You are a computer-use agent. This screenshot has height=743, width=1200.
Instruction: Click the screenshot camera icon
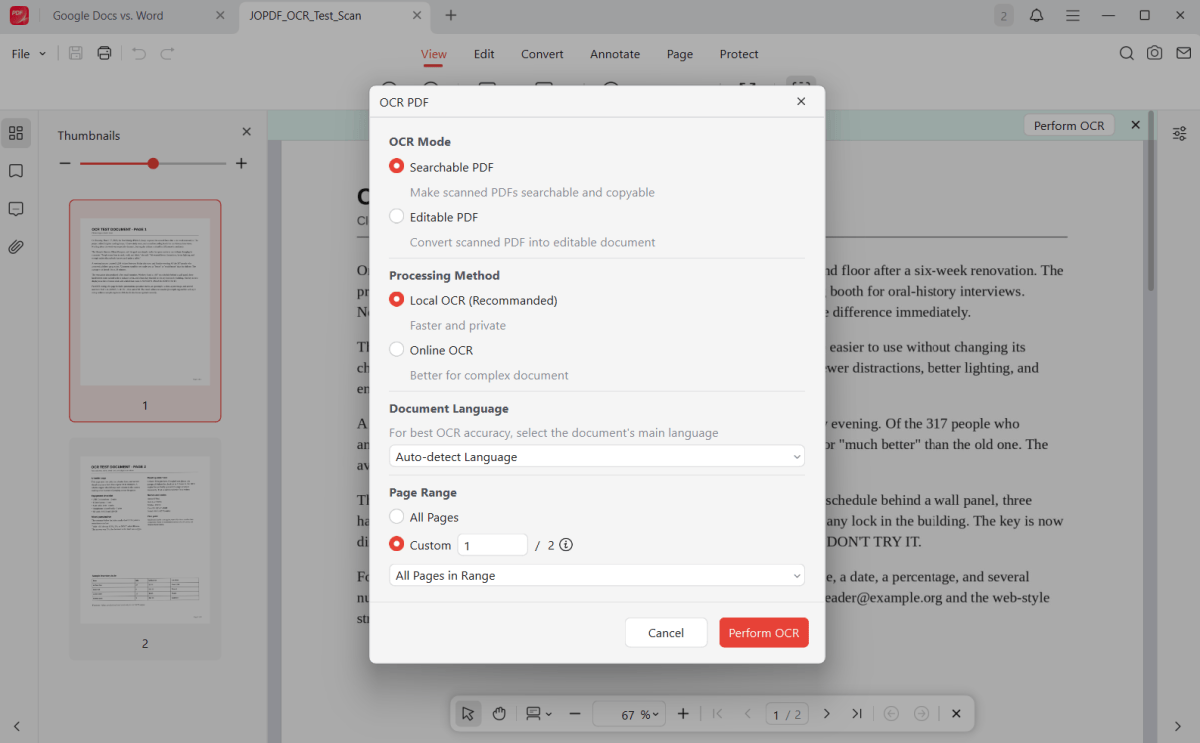click(1155, 54)
